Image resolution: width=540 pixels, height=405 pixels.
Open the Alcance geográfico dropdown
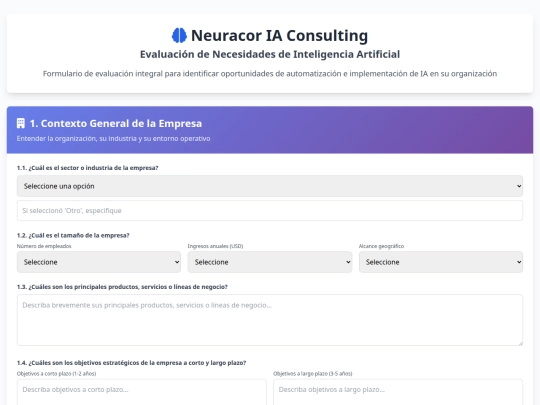point(441,262)
